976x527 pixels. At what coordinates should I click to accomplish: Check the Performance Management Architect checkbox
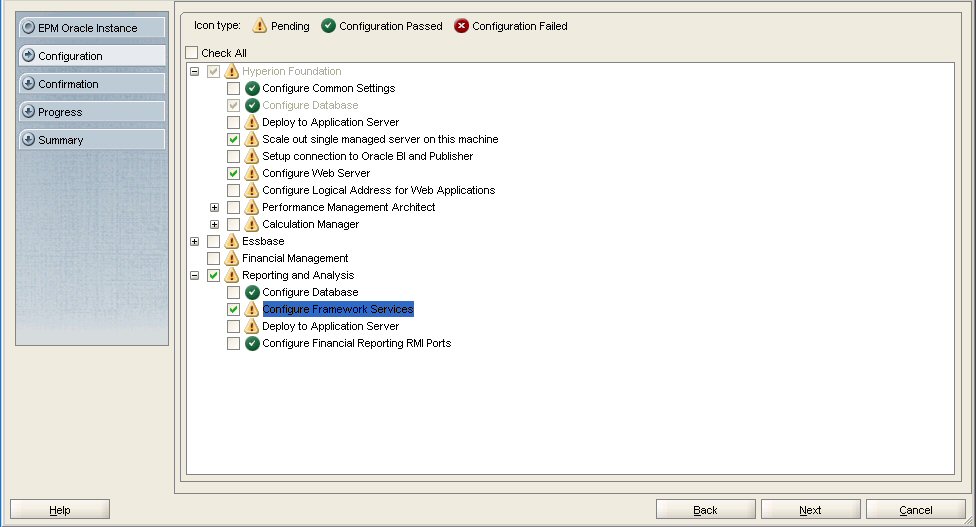(233, 207)
